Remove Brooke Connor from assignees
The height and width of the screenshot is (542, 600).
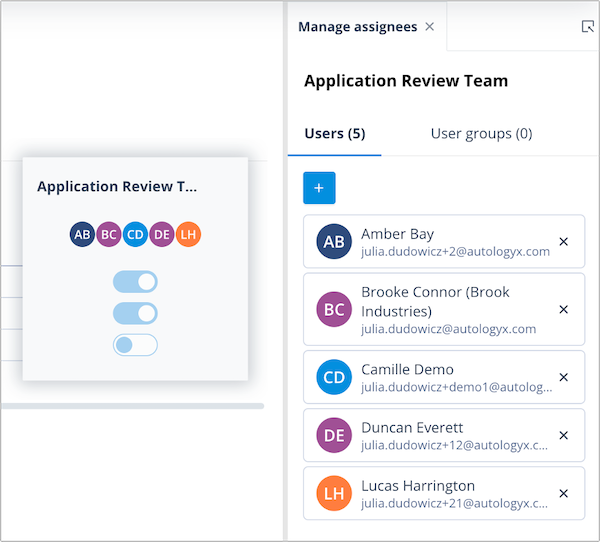(x=563, y=309)
